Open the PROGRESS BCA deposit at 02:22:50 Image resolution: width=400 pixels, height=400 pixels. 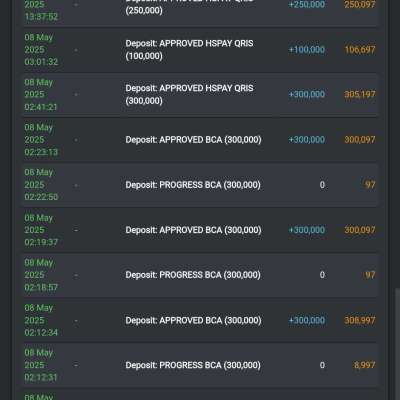tap(193, 185)
